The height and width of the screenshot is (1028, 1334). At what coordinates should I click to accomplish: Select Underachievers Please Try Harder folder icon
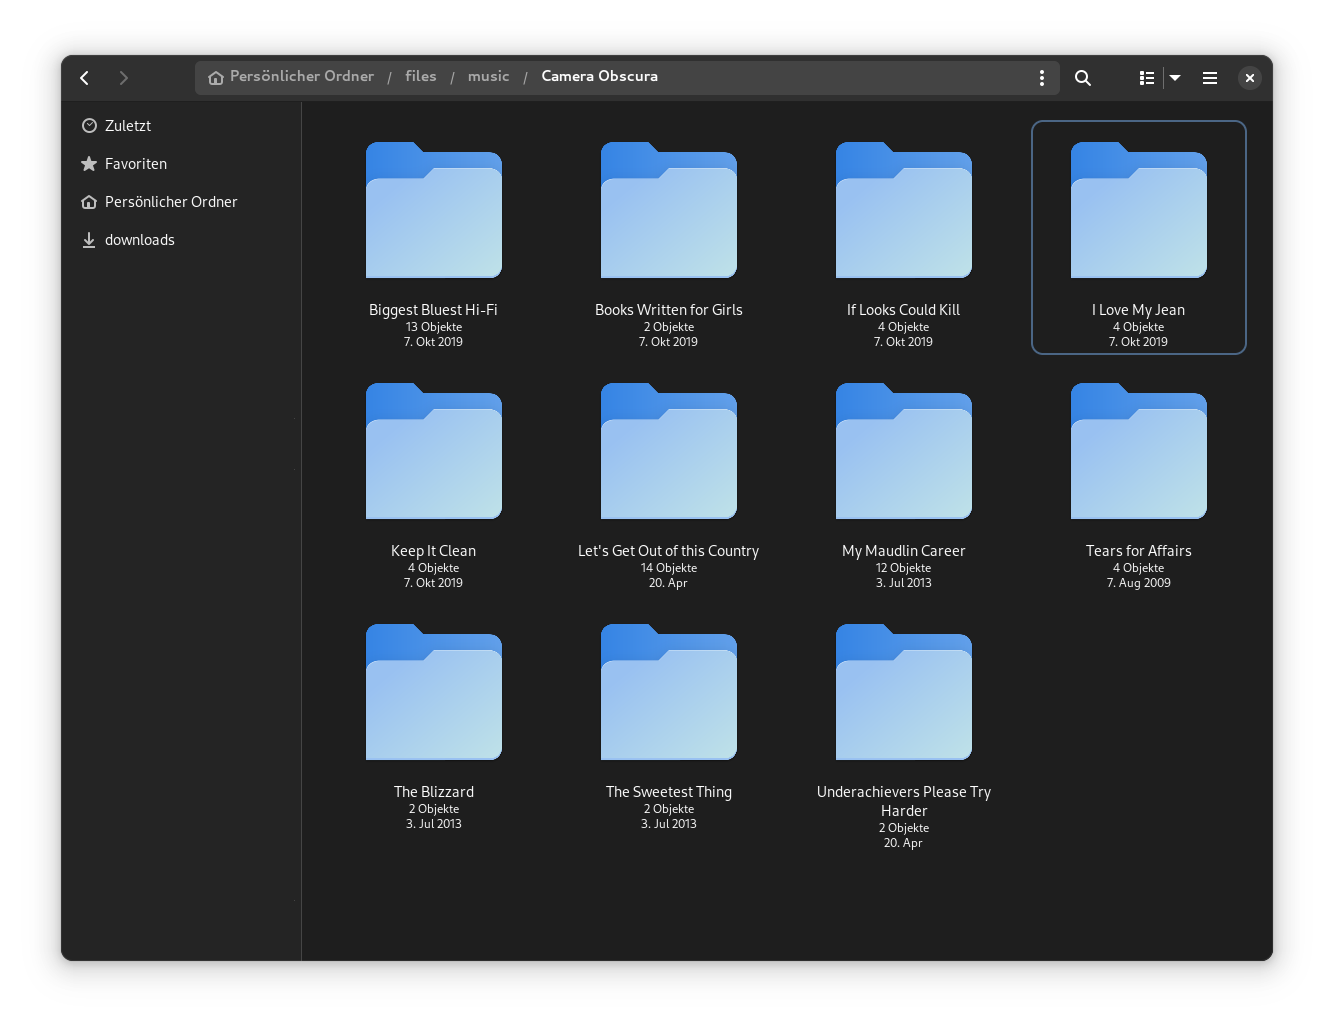[904, 692]
